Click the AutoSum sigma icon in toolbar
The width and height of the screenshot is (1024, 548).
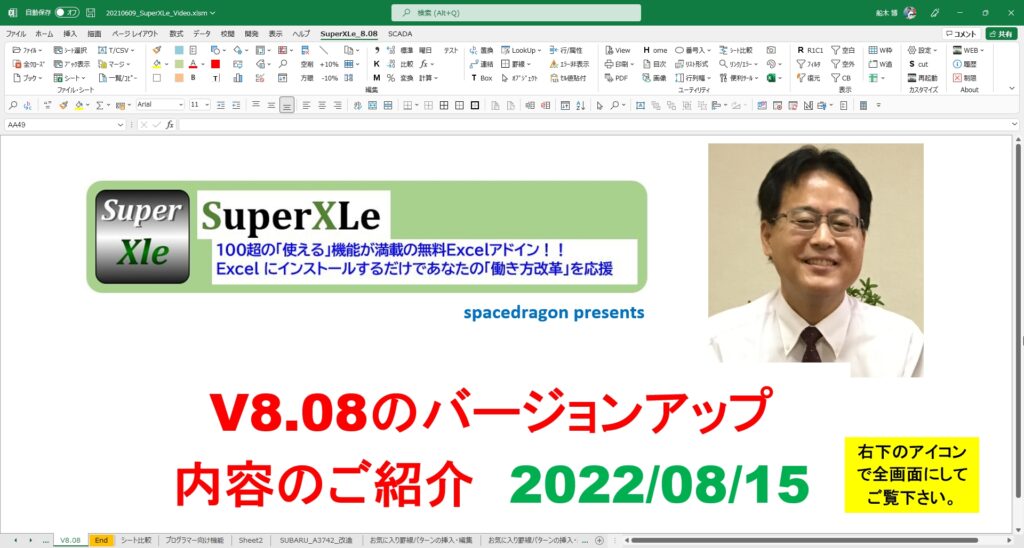coord(99,105)
